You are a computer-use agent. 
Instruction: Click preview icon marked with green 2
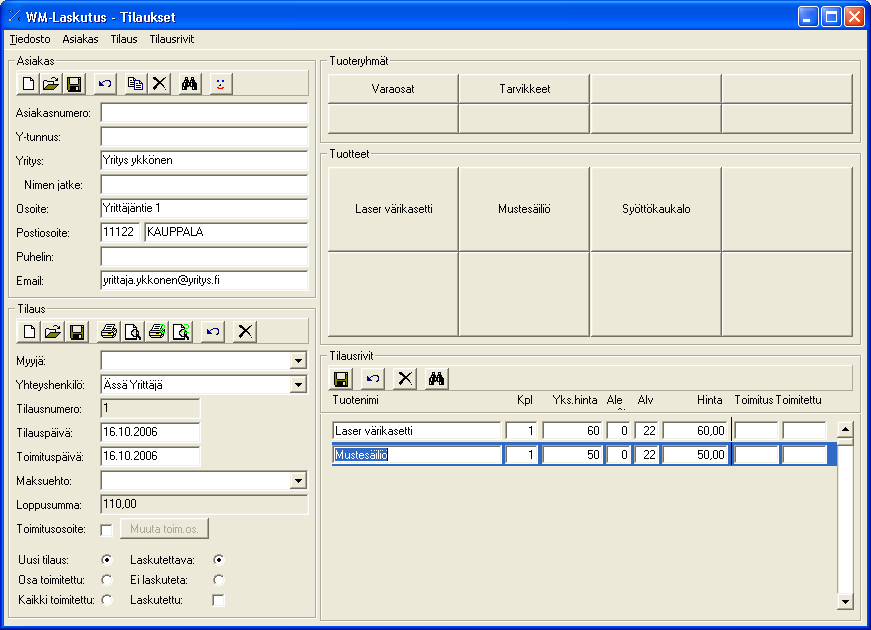181,332
